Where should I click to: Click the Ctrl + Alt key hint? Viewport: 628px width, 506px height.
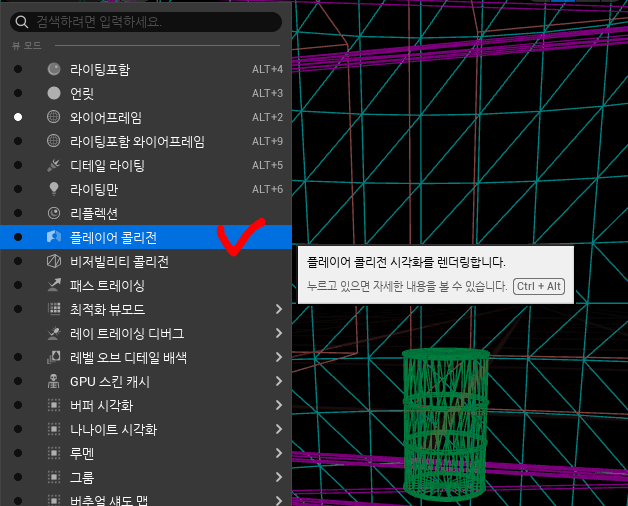coord(539,286)
